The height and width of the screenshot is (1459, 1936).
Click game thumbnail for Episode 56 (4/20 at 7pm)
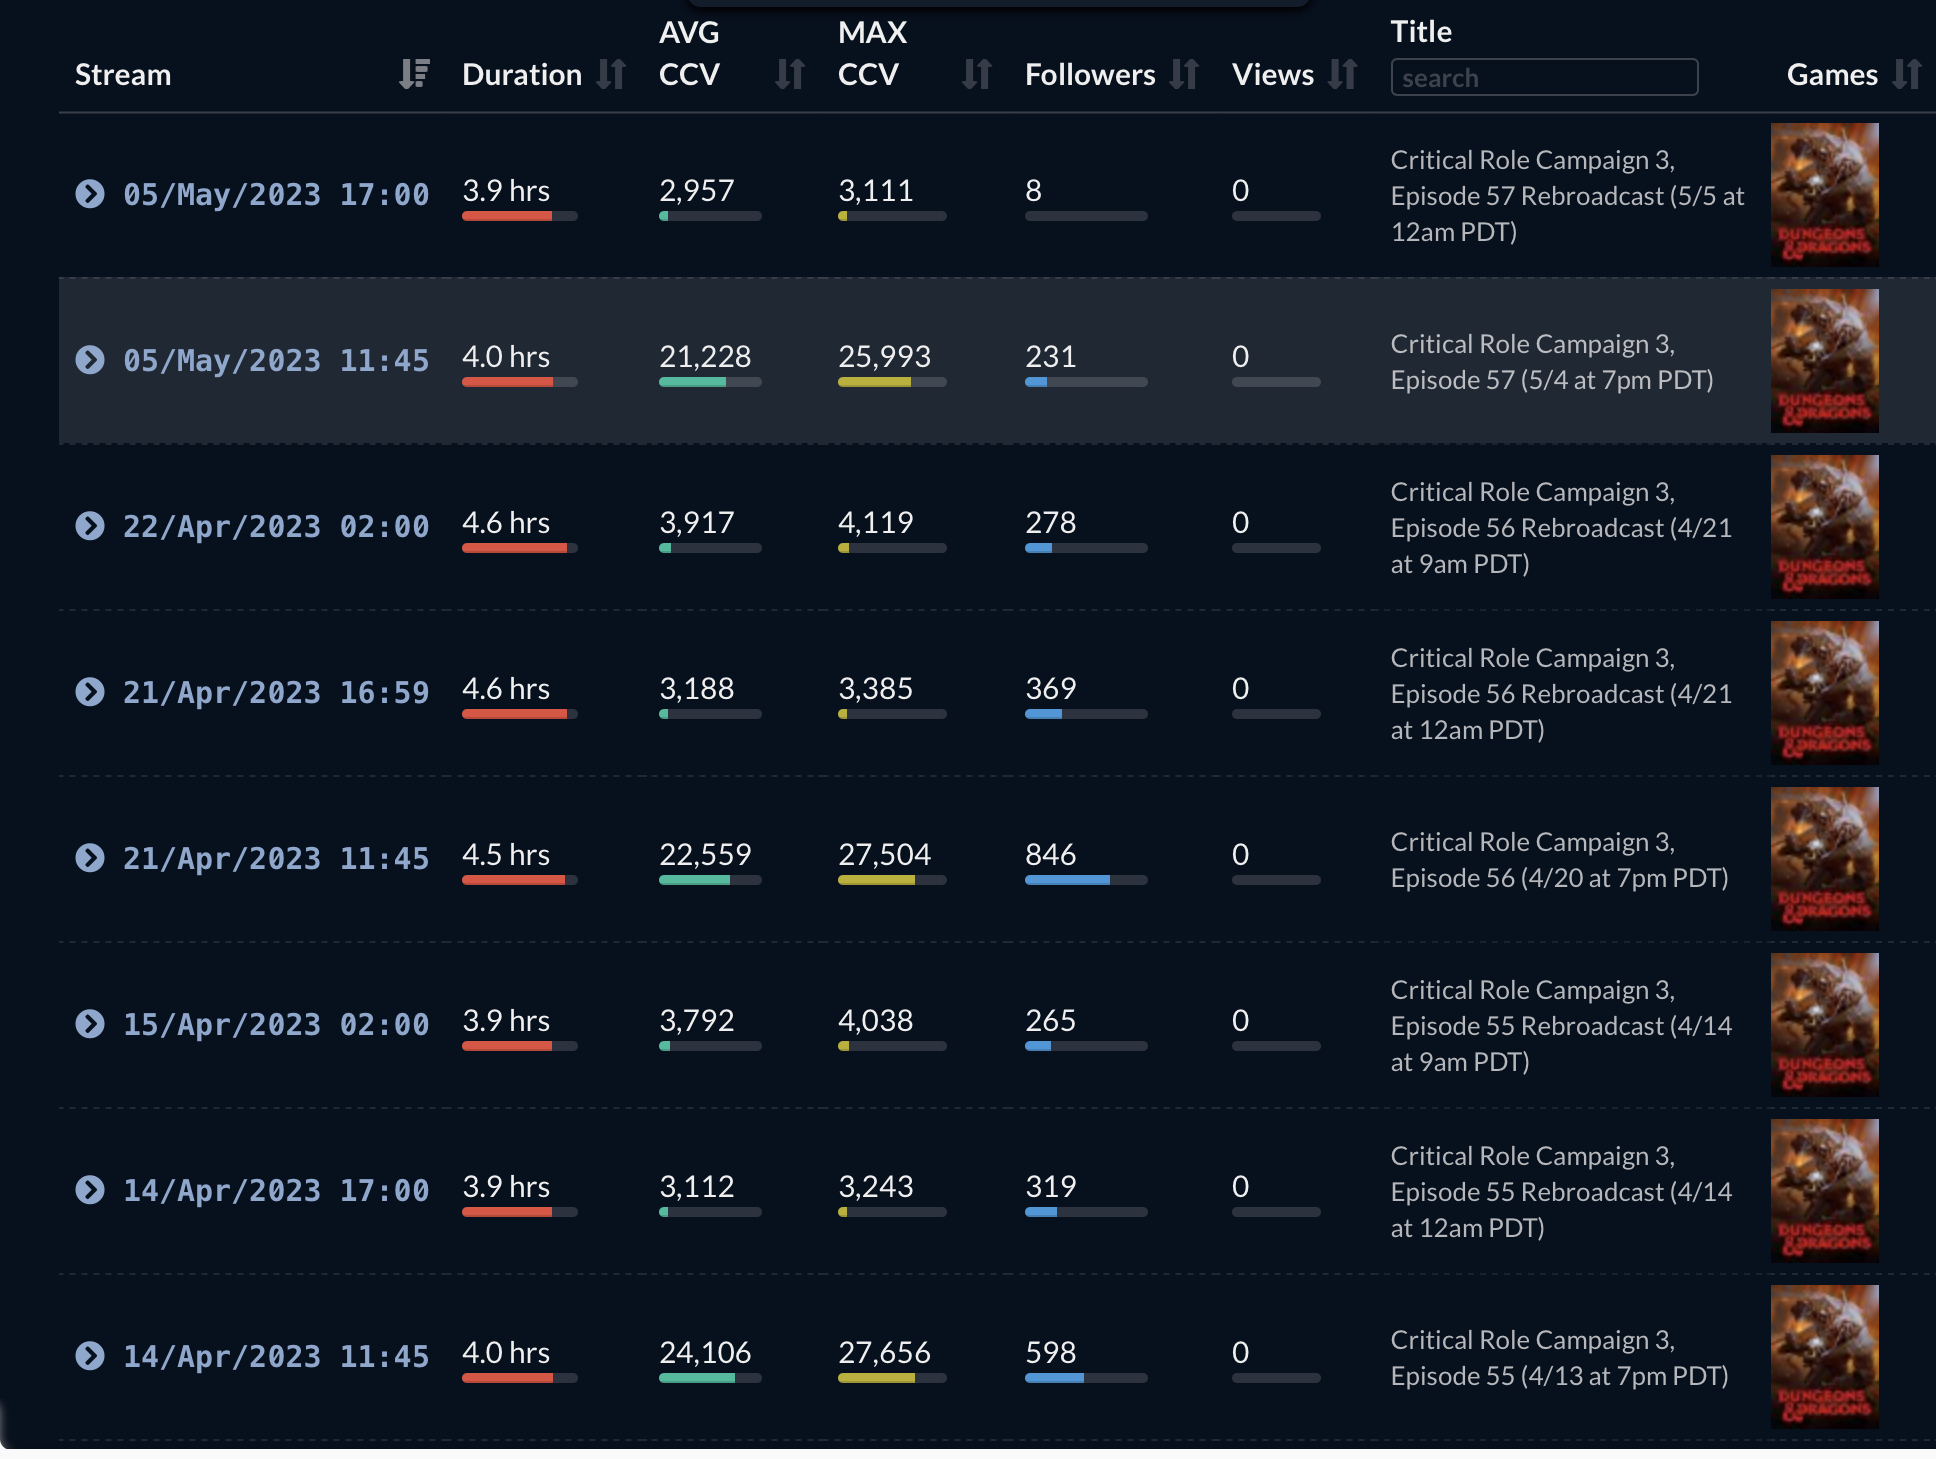pos(1824,859)
